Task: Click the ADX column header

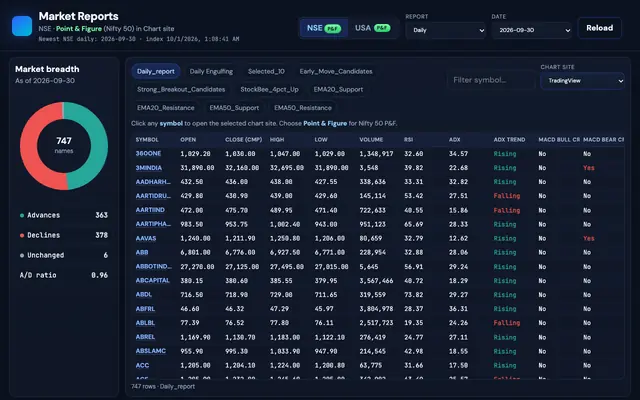Action: pos(454,140)
